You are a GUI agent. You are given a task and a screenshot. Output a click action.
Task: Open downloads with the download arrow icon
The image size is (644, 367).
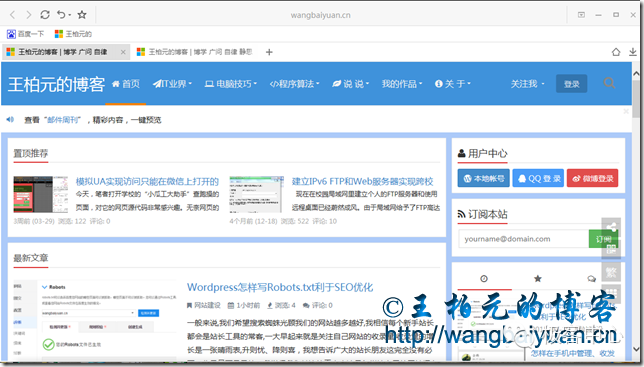coord(632,52)
